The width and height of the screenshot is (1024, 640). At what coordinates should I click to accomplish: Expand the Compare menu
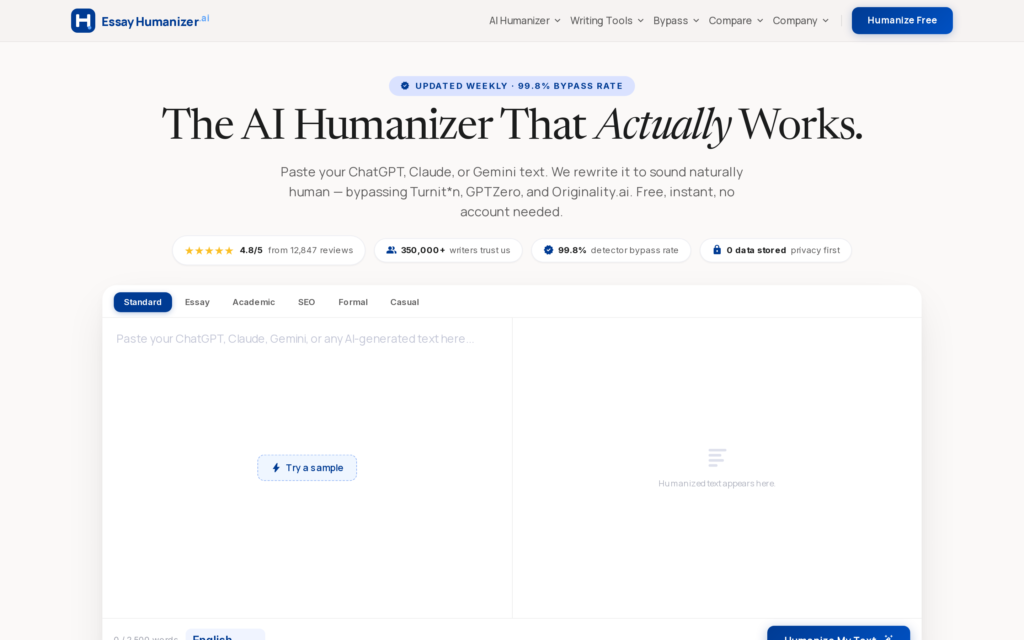[x=735, y=21]
